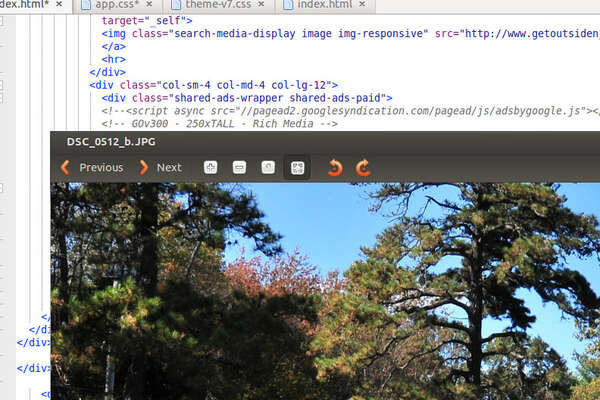Click the zoom out icon in image viewer
The image size is (600, 400).
239,168
